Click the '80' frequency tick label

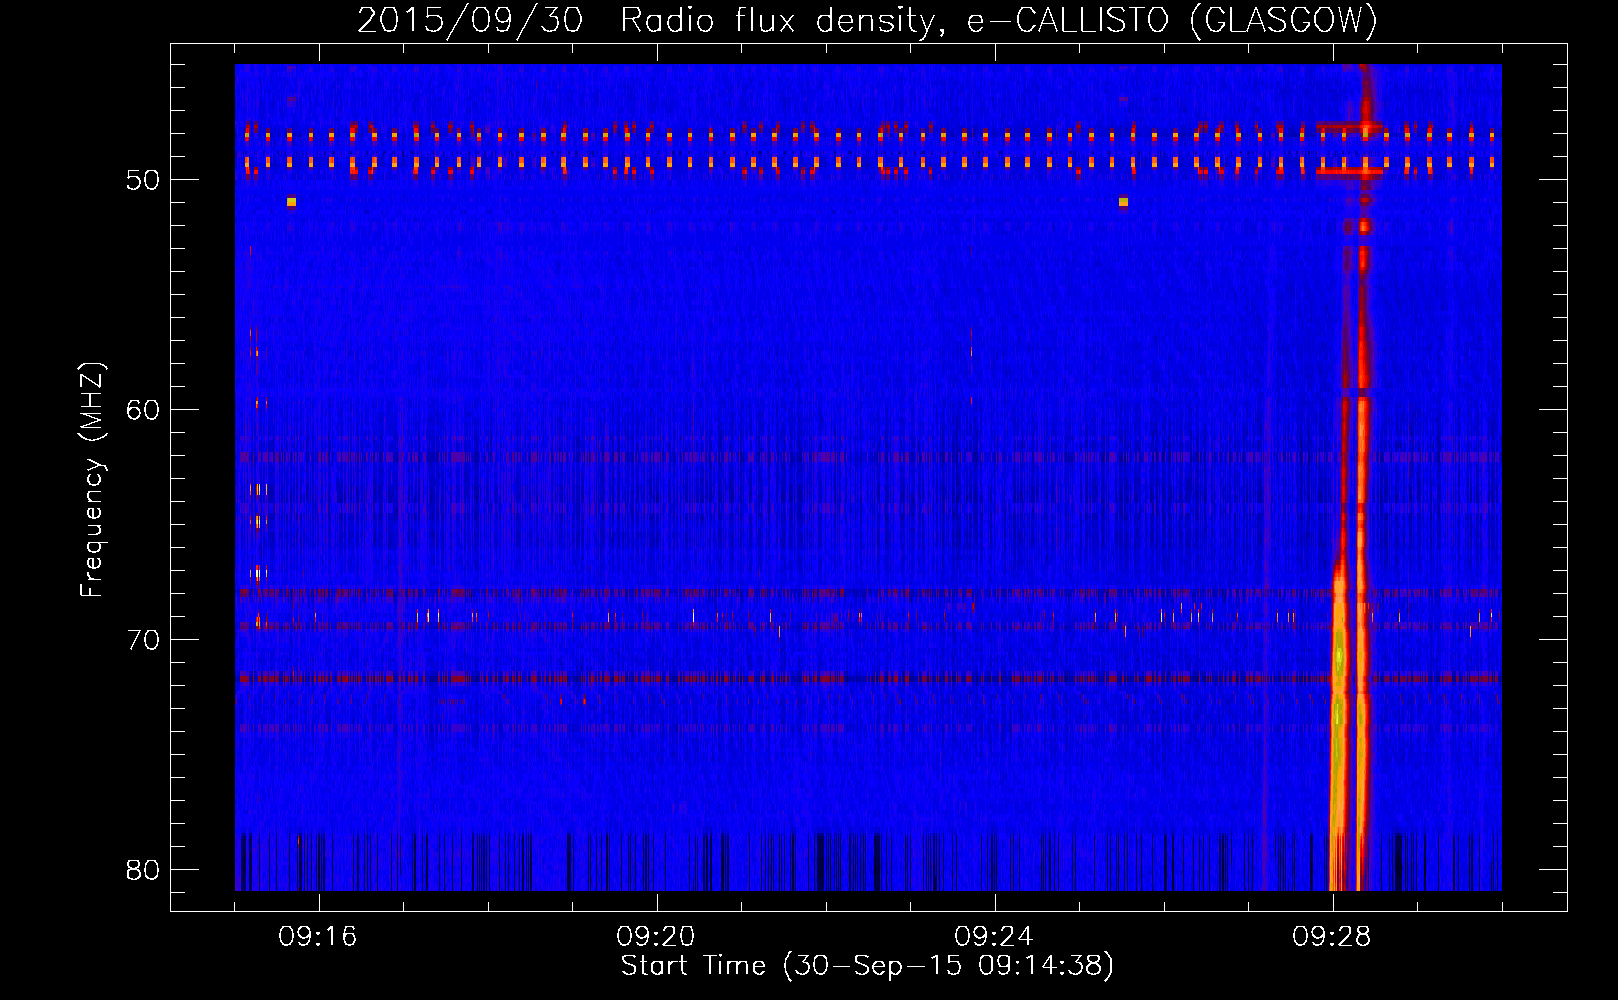(144, 870)
